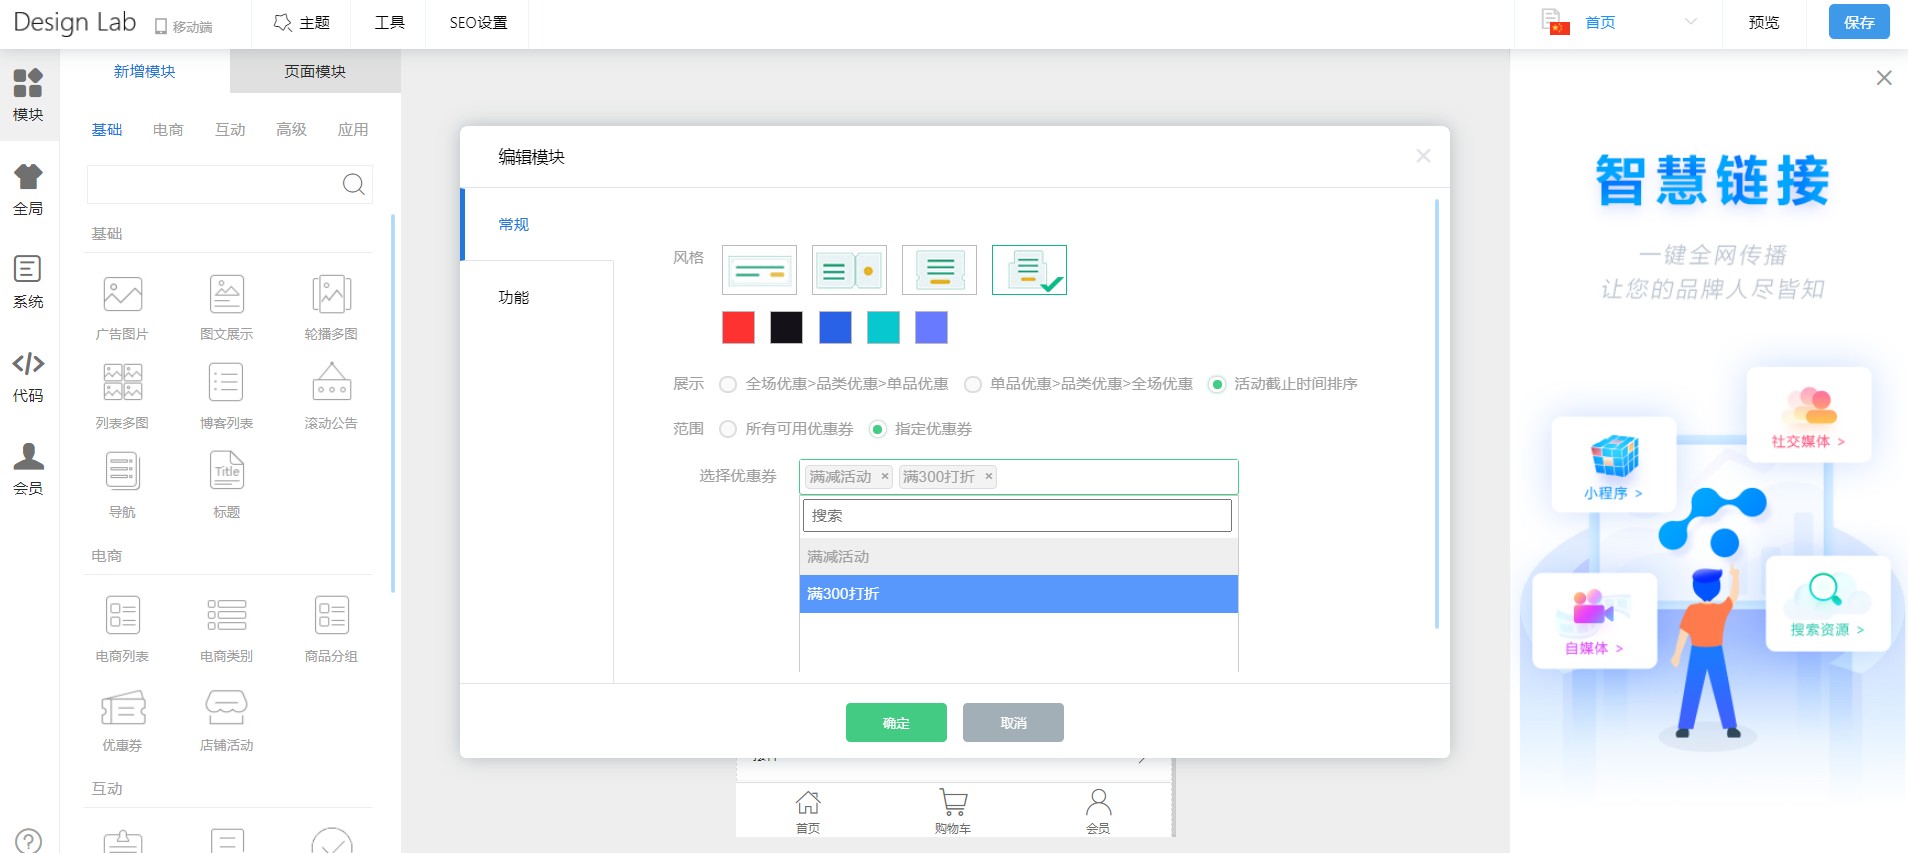Switch to 移动端 mobile view
This screenshot has width=1908, height=853.
pos(183,27)
